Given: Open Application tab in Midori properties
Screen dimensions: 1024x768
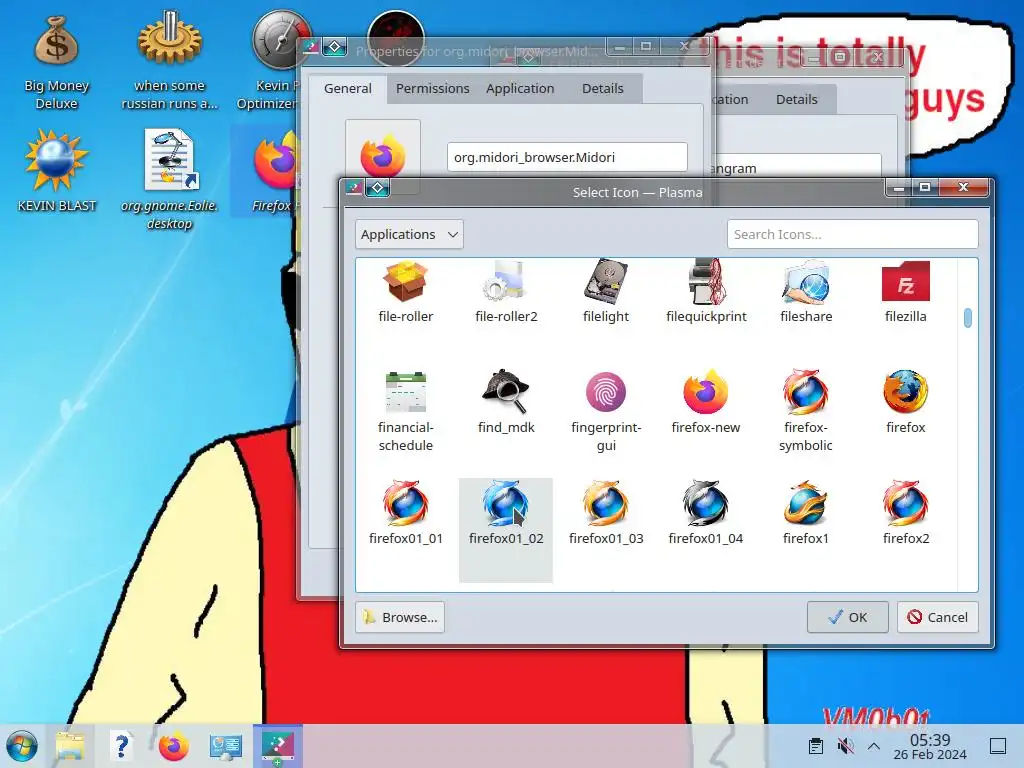Looking at the screenshot, I should click(520, 88).
